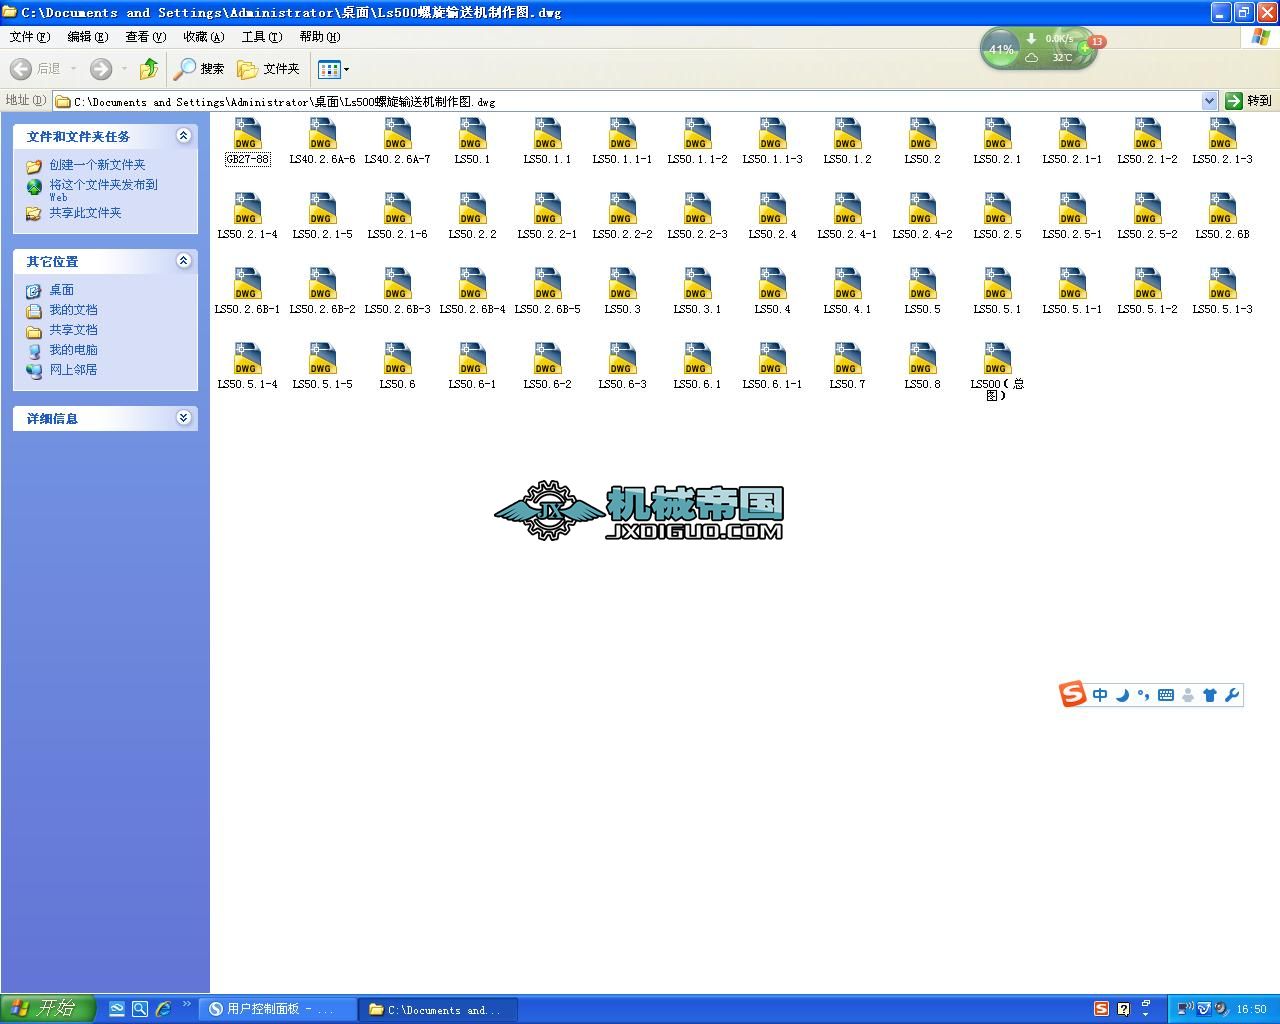Open the 工具(T) menu
Viewport: 1280px width, 1024px height.
[x=261, y=37]
